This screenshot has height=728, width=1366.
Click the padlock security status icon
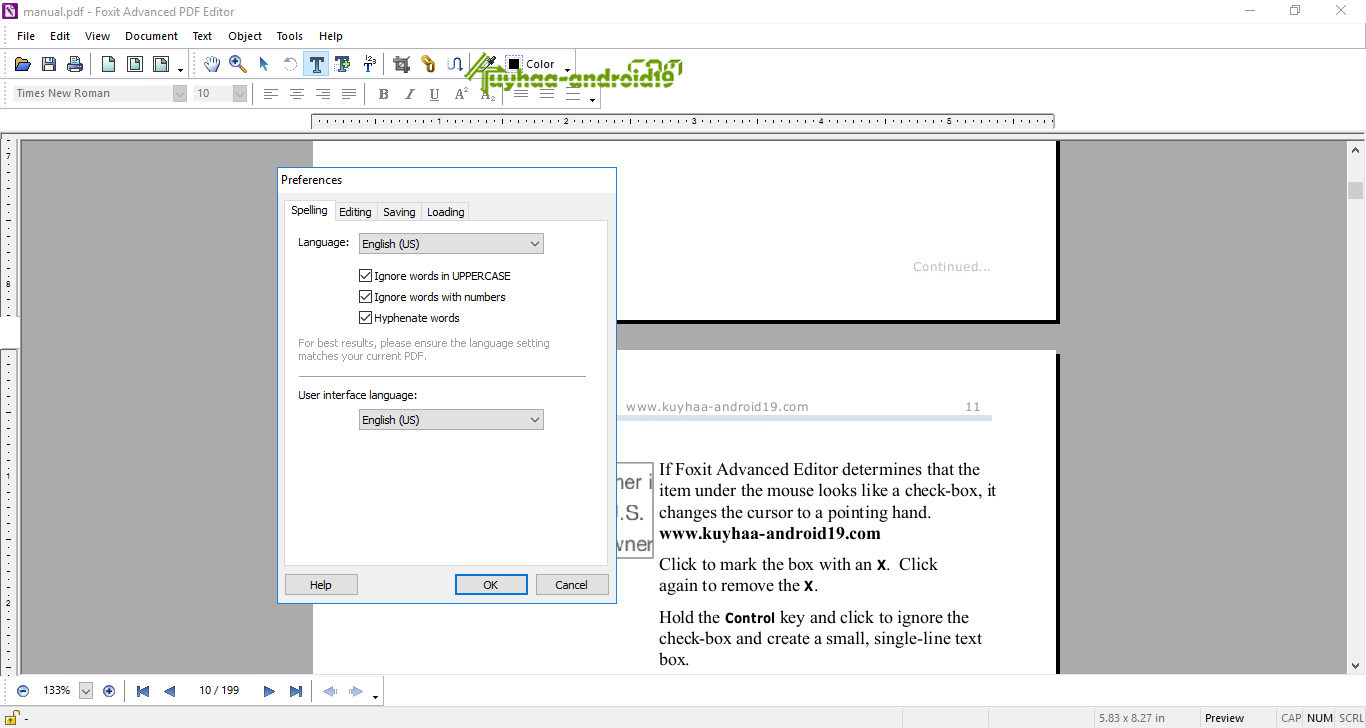coord(13,717)
